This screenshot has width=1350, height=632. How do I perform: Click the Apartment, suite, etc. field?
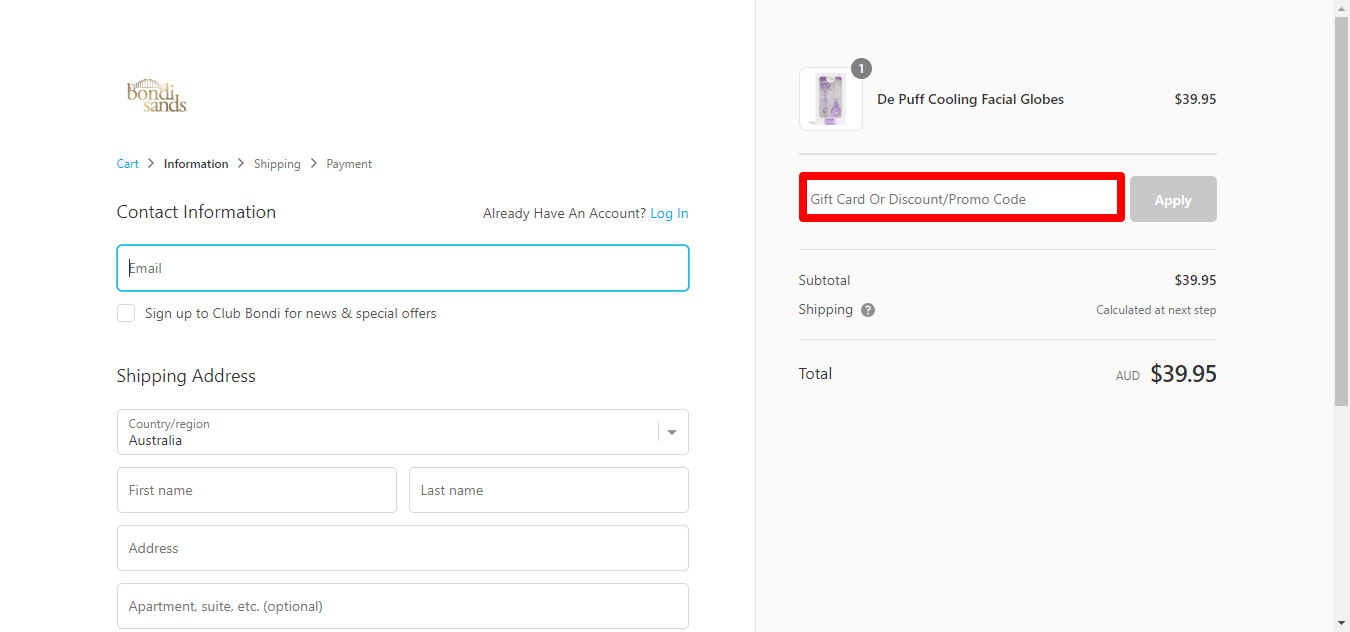click(x=402, y=606)
